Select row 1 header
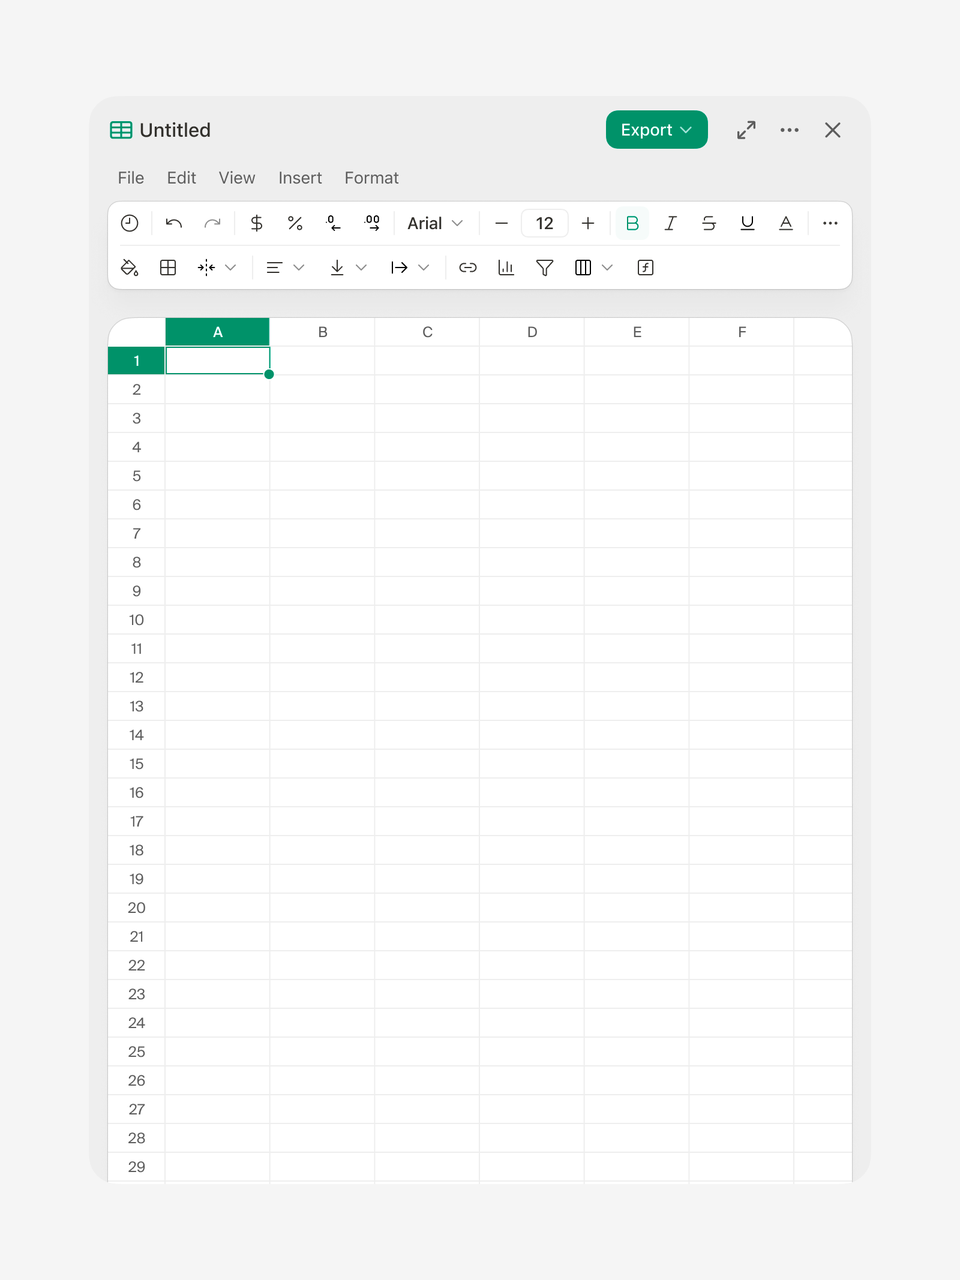 (136, 361)
